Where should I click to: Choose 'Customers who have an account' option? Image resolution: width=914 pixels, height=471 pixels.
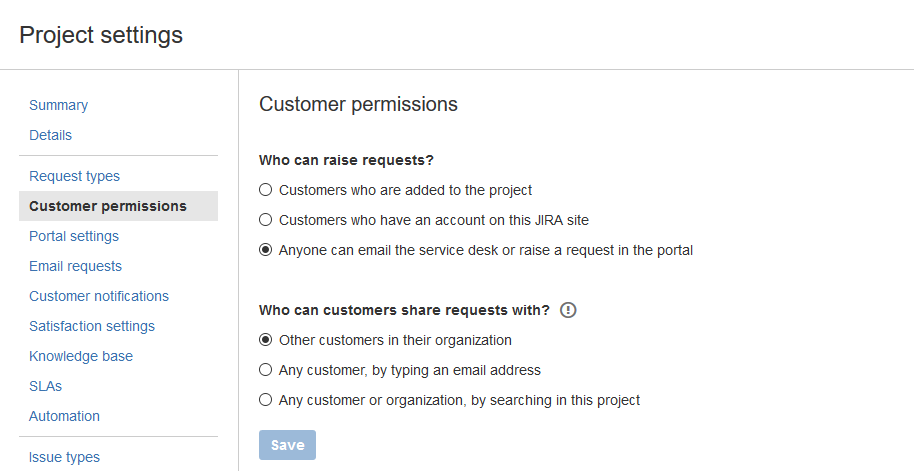(x=266, y=220)
